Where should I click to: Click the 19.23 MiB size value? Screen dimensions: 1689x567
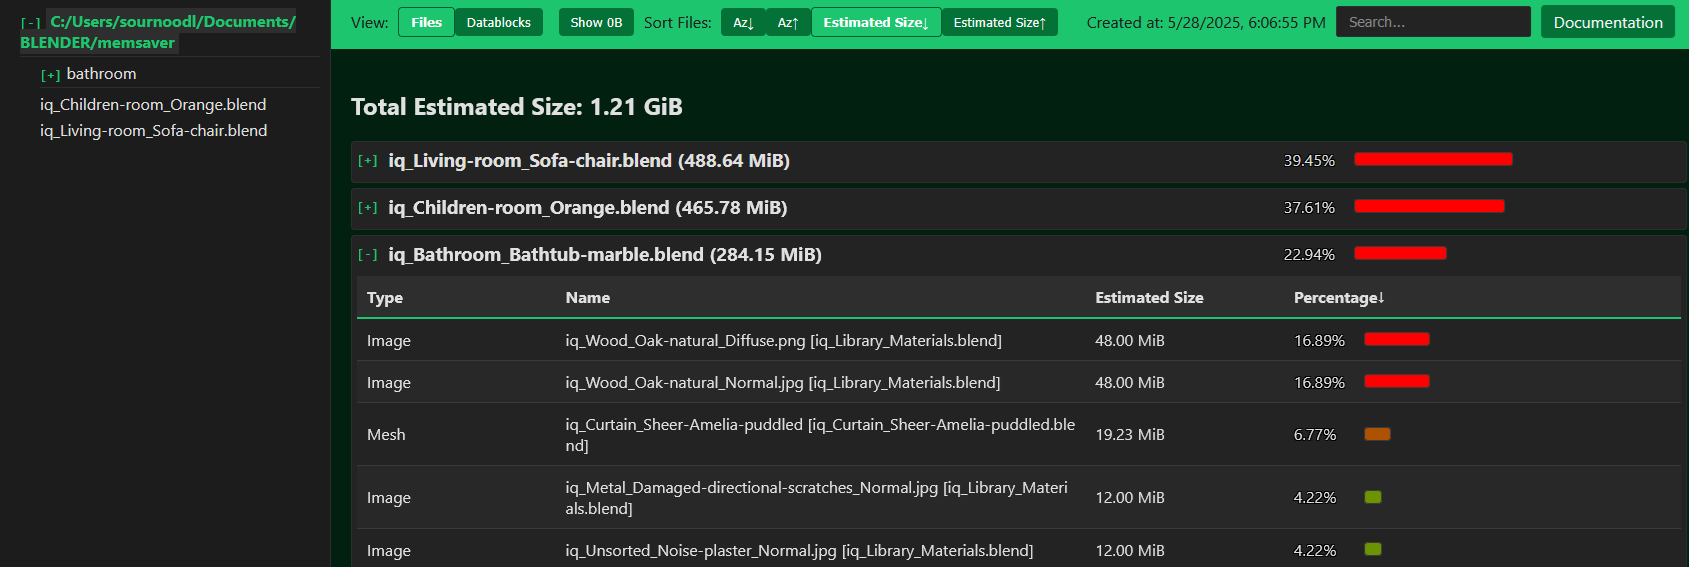1130,435
